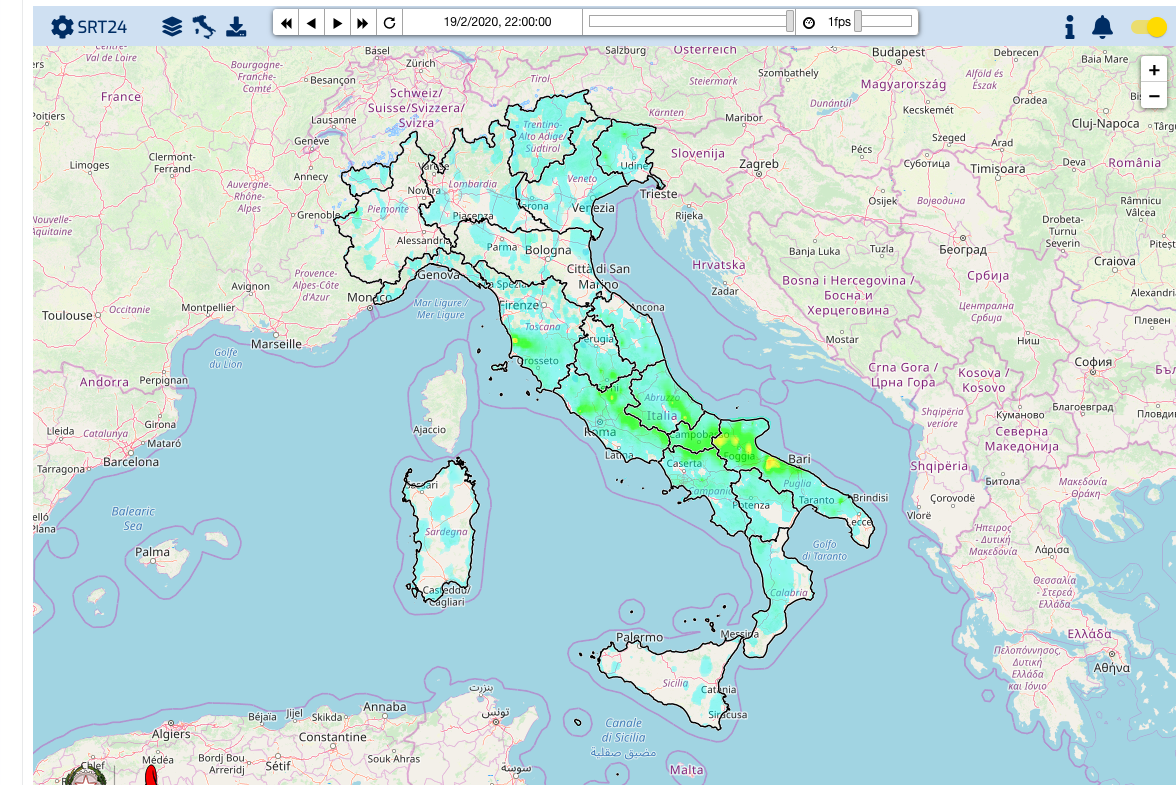1176x785 pixels.
Task: Zoom in the map with plus button
Action: [1154, 70]
